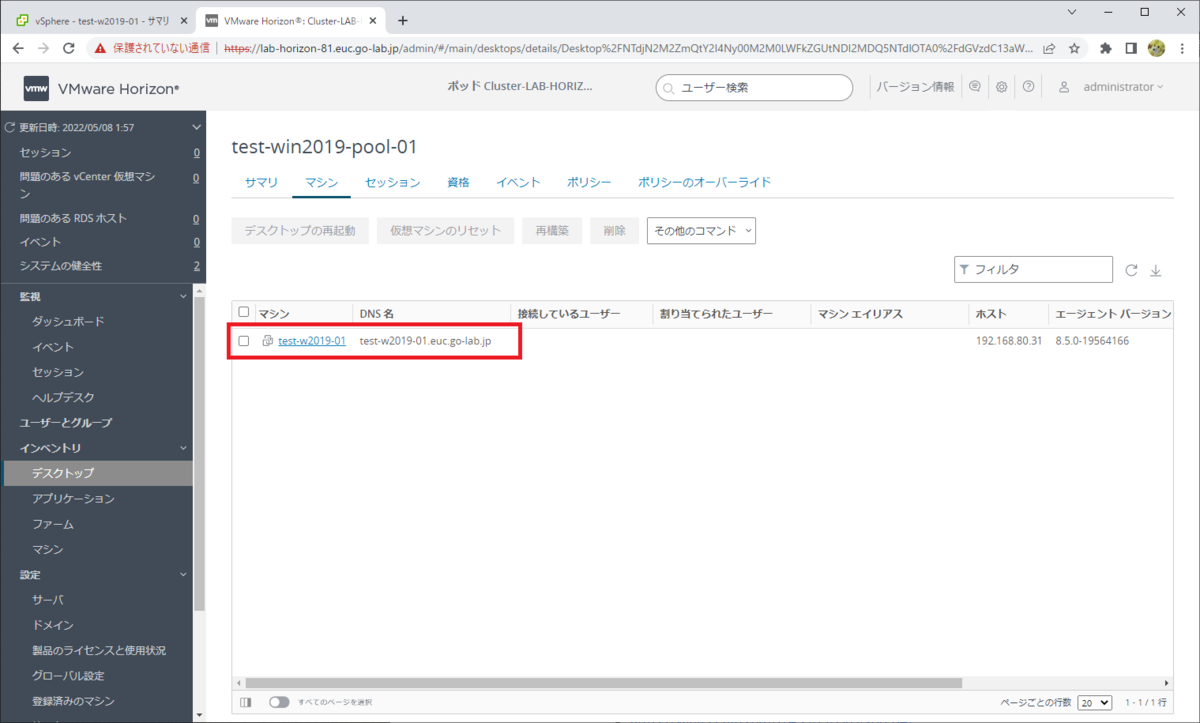Open ヘルプデスク in the sidebar
The height and width of the screenshot is (723, 1200).
[63, 398]
